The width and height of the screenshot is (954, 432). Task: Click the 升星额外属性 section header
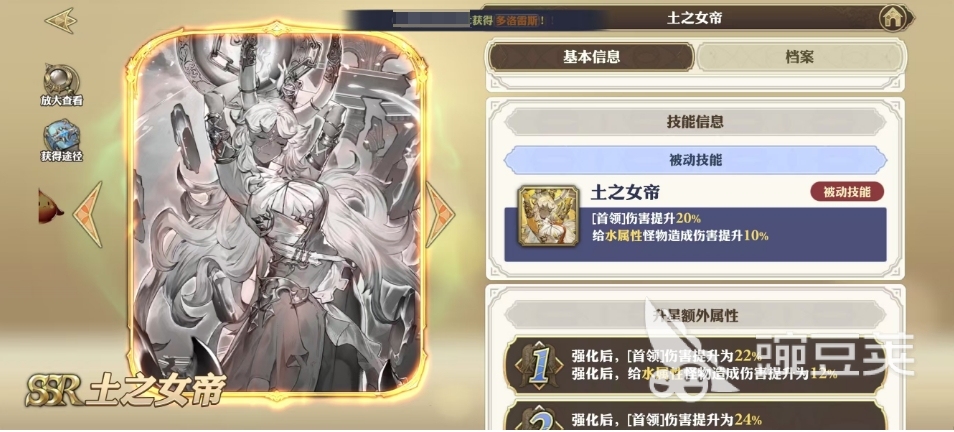pyautogui.click(x=695, y=315)
